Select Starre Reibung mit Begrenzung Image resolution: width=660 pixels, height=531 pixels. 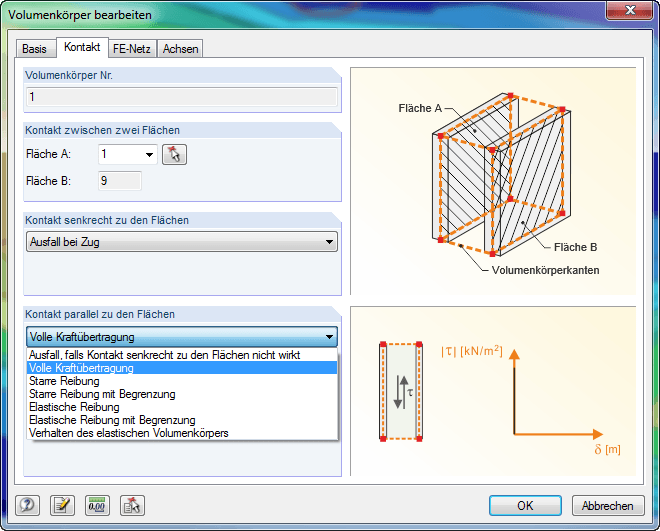pos(182,394)
